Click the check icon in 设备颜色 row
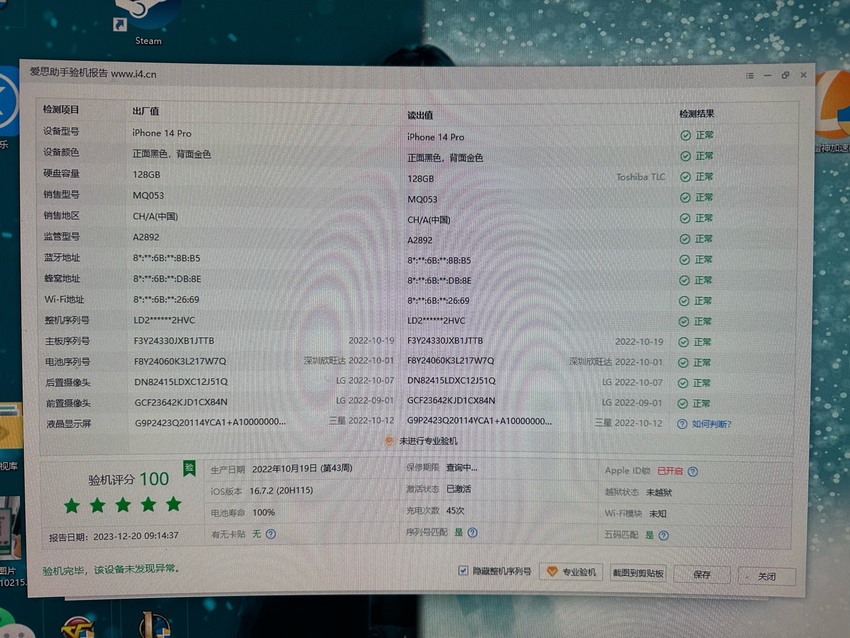850x638 pixels. click(685, 156)
